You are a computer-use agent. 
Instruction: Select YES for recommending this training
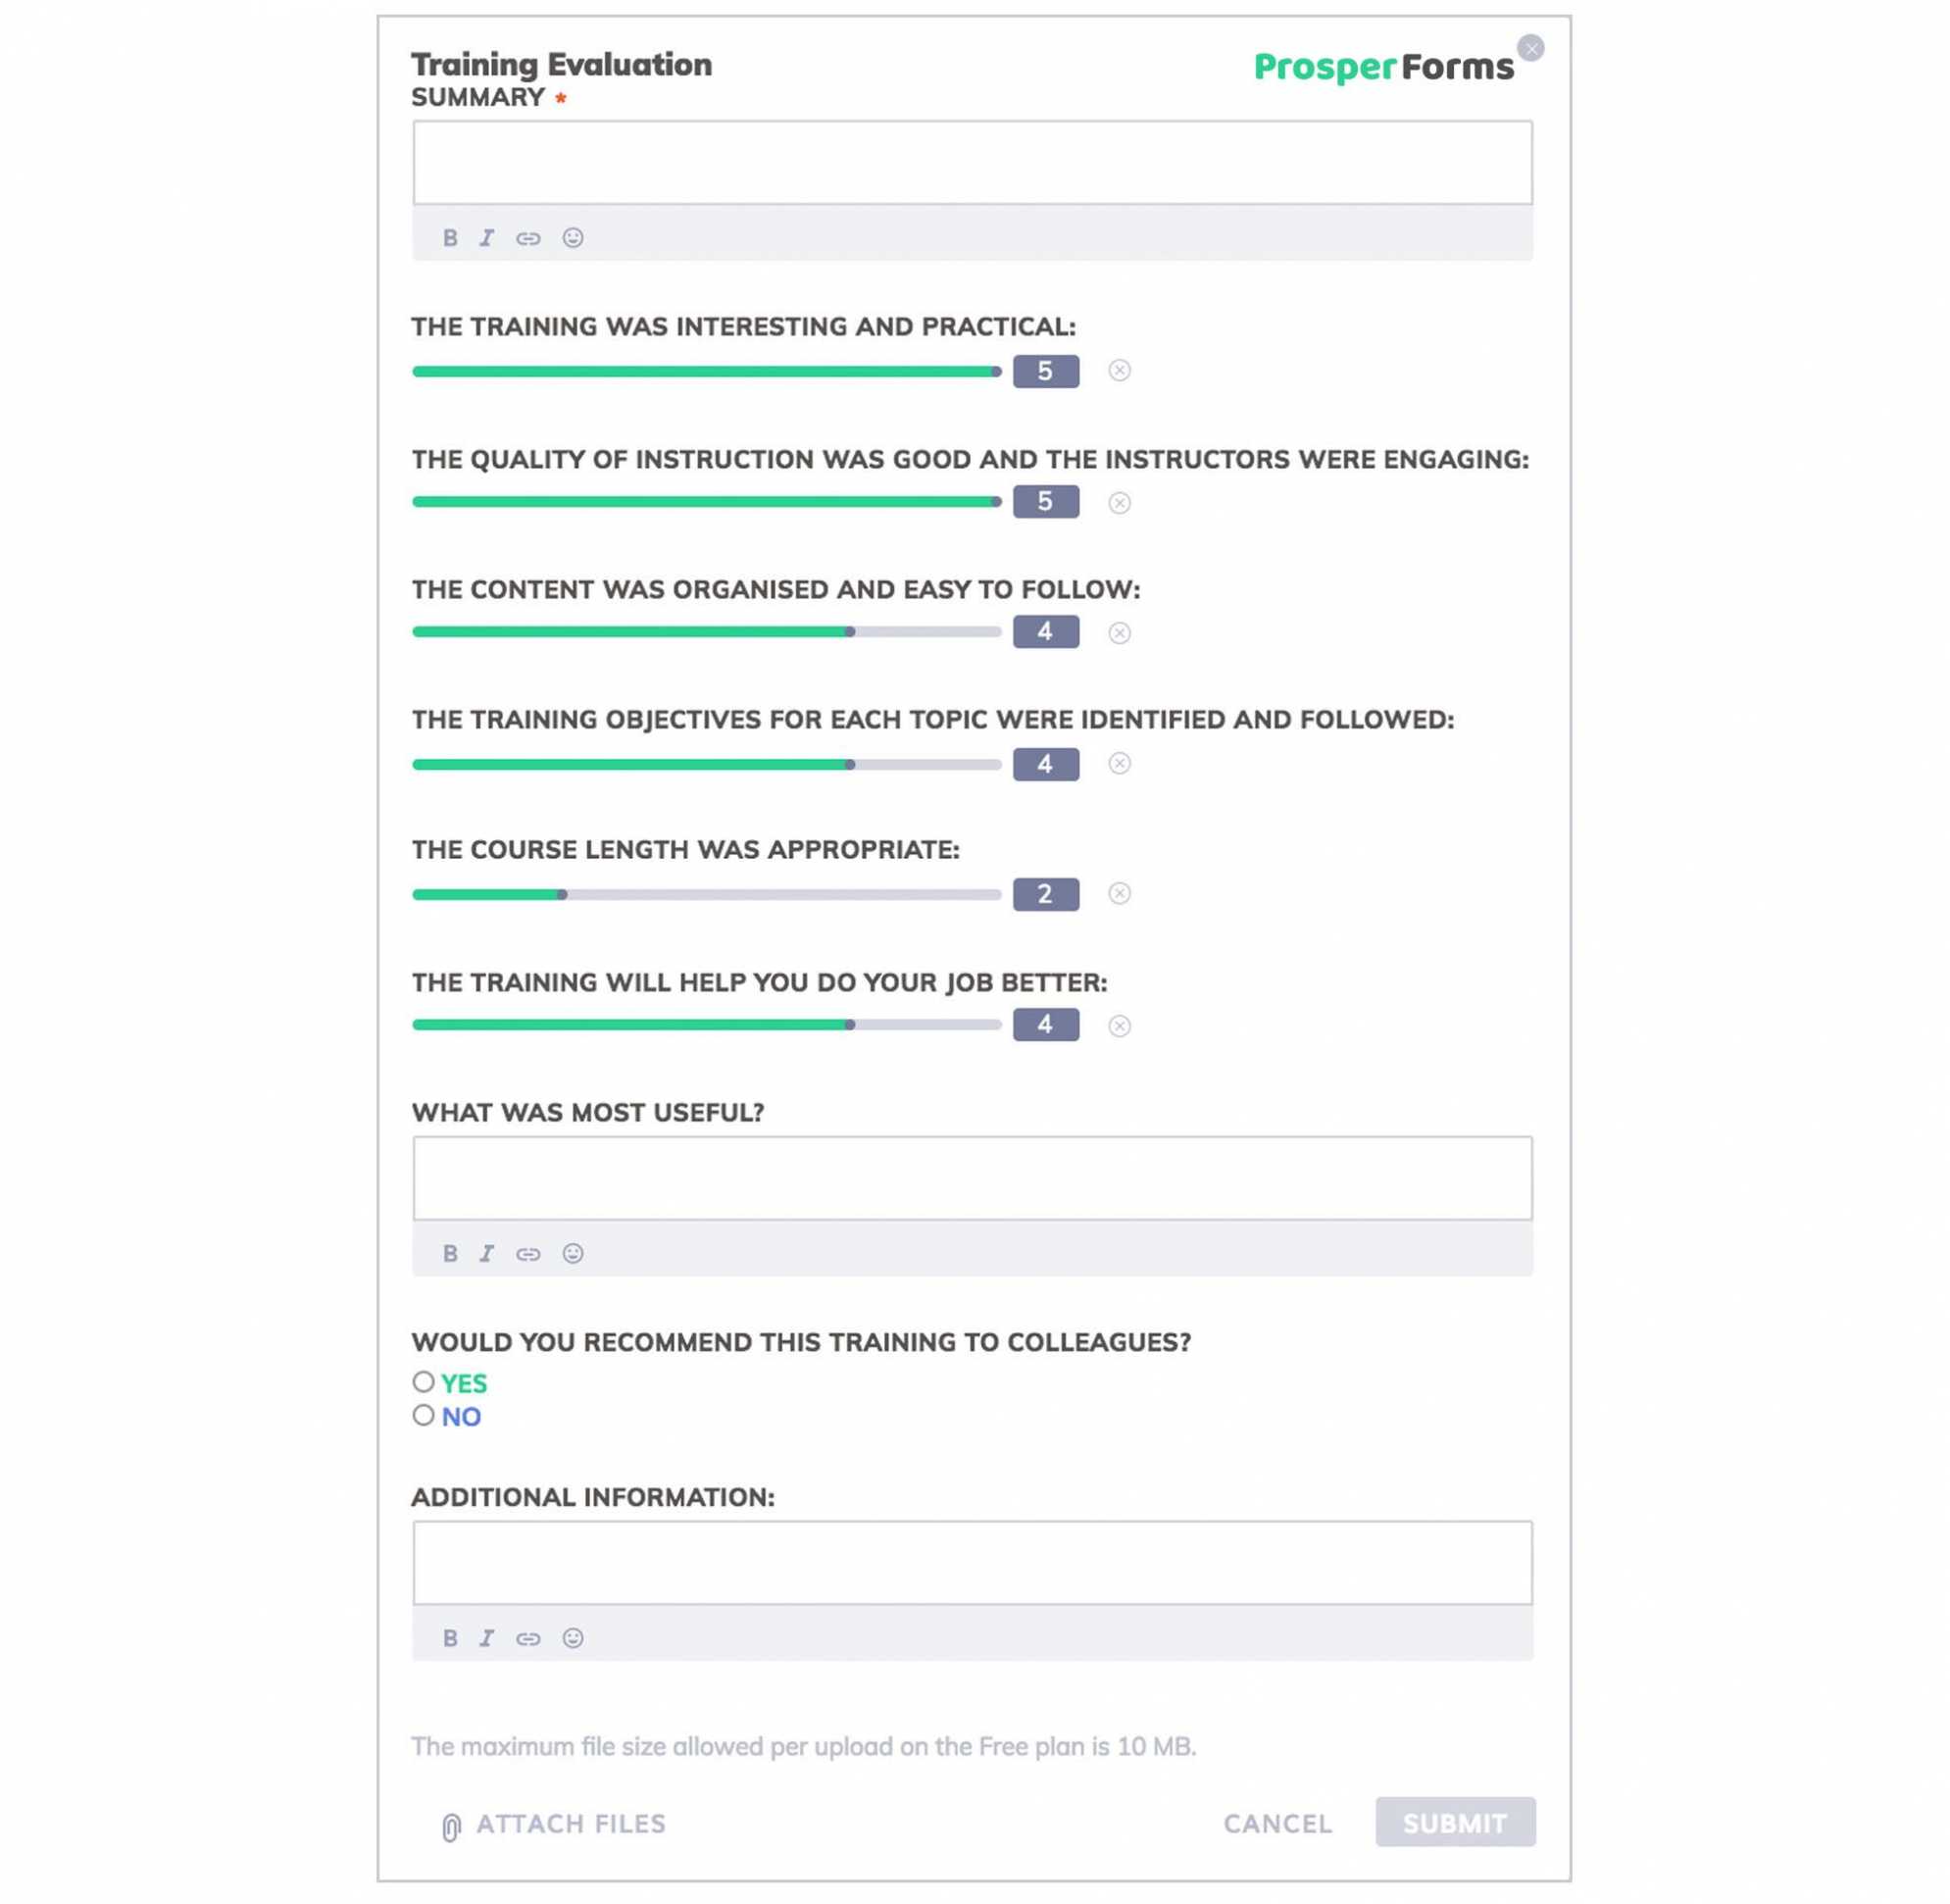click(423, 1381)
